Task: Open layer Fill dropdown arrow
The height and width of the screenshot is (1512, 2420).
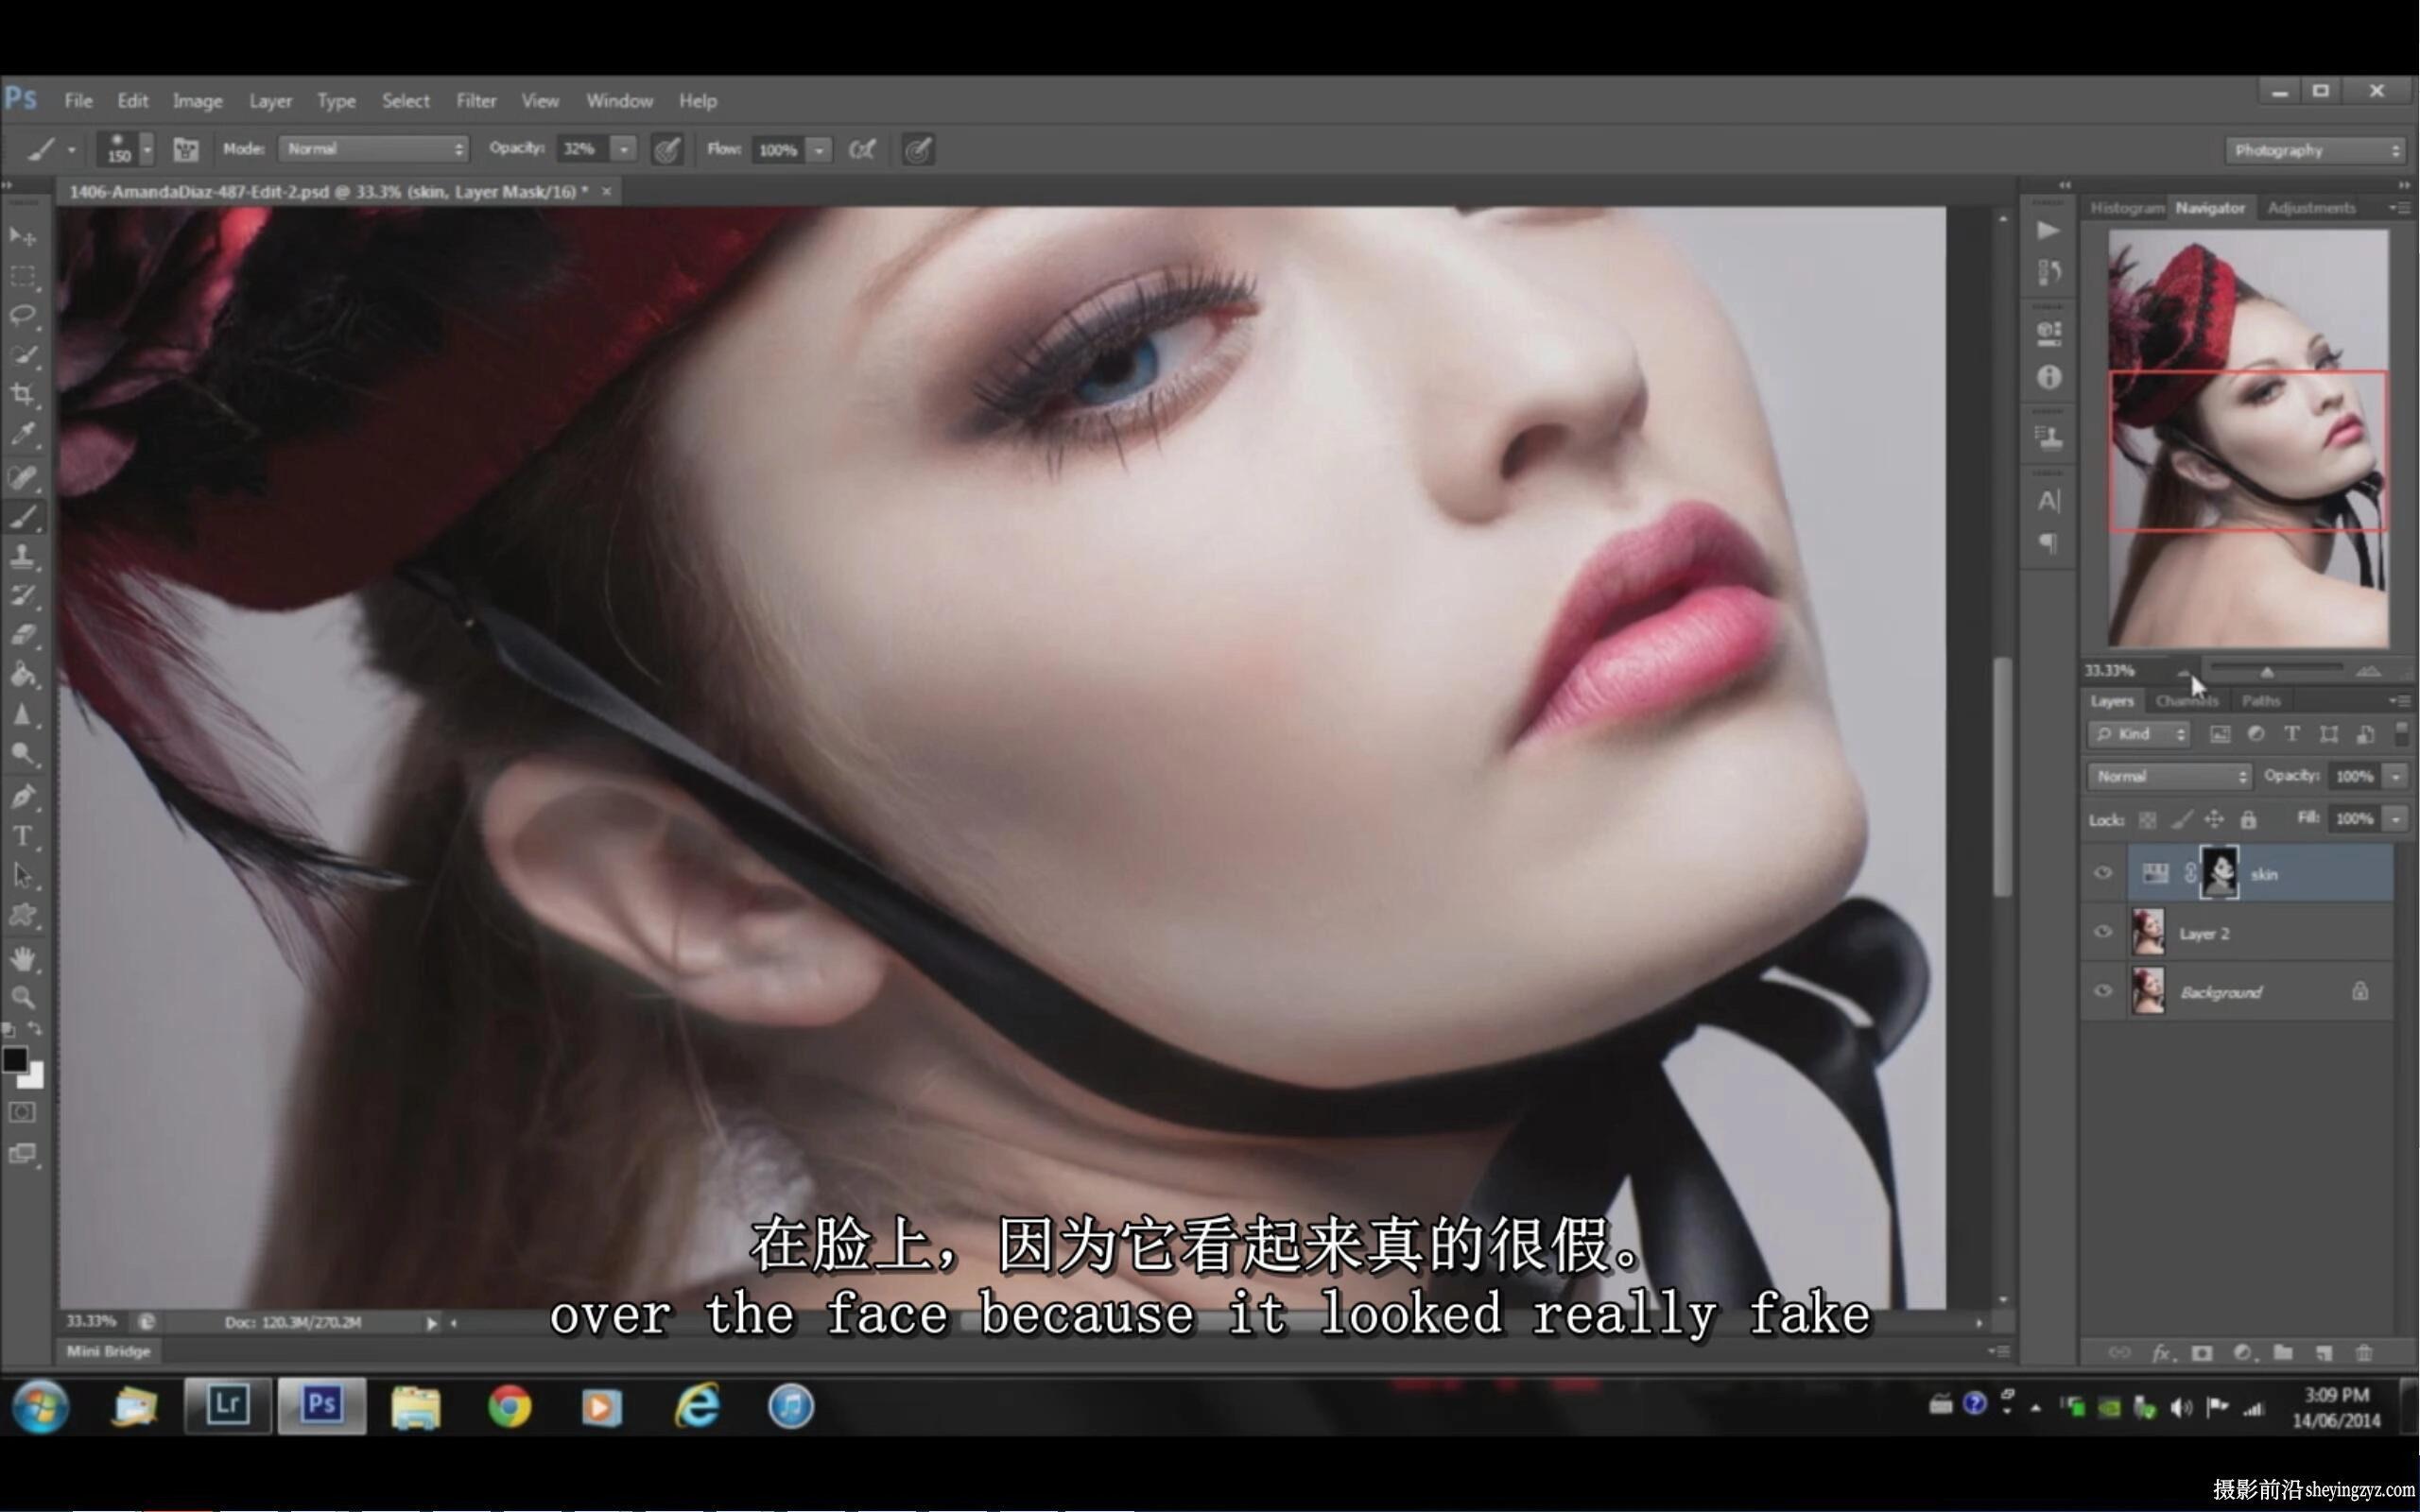Action: coord(2395,819)
